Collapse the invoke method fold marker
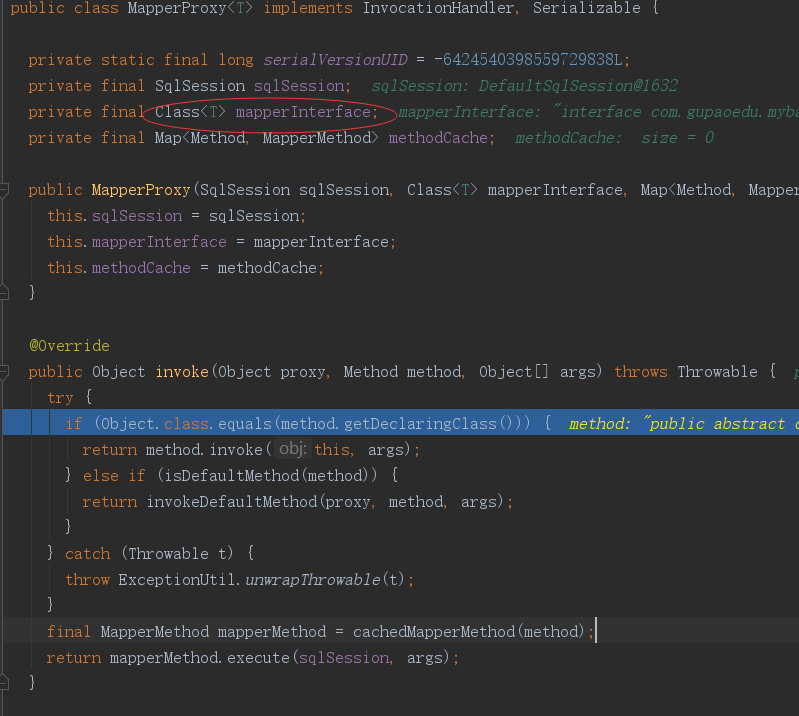Viewport: 799px width, 716px height. click(4, 372)
